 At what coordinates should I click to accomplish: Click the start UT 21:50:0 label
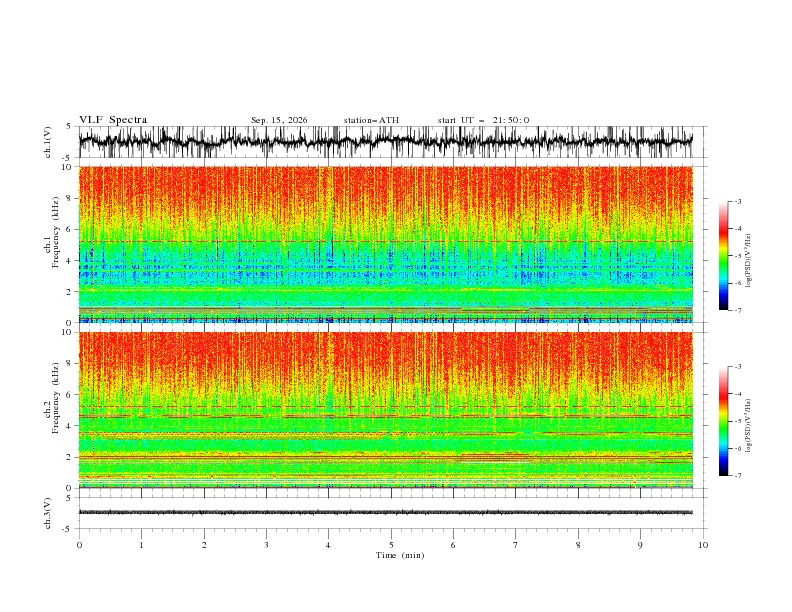coord(483,120)
